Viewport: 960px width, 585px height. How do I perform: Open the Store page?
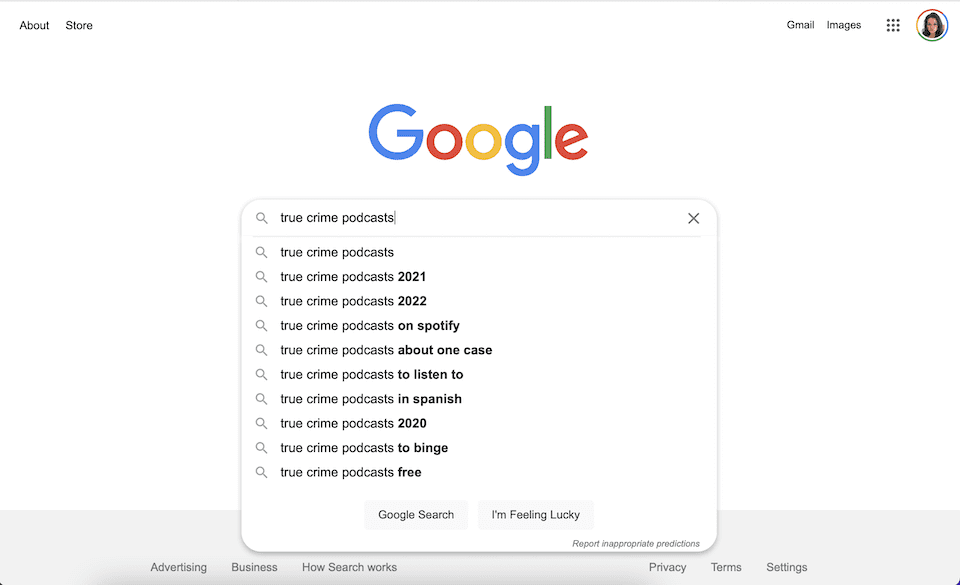coord(79,25)
